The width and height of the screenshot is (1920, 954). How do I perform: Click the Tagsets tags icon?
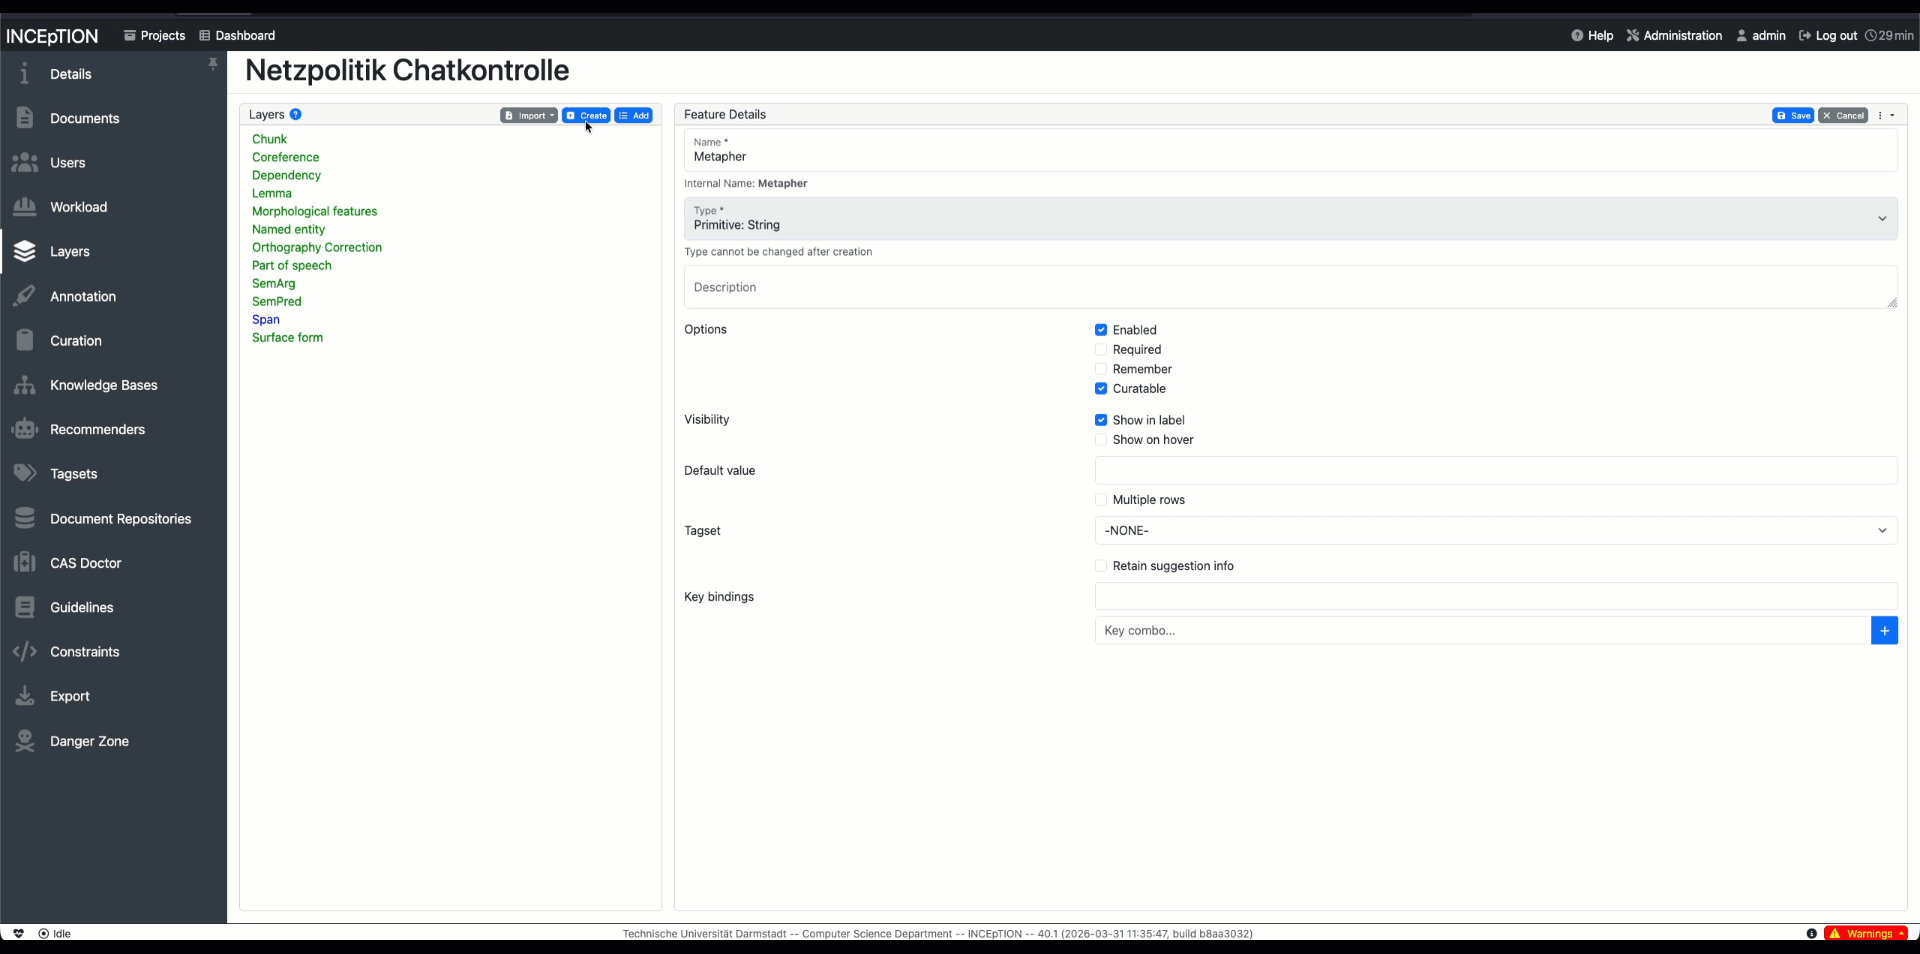point(25,474)
